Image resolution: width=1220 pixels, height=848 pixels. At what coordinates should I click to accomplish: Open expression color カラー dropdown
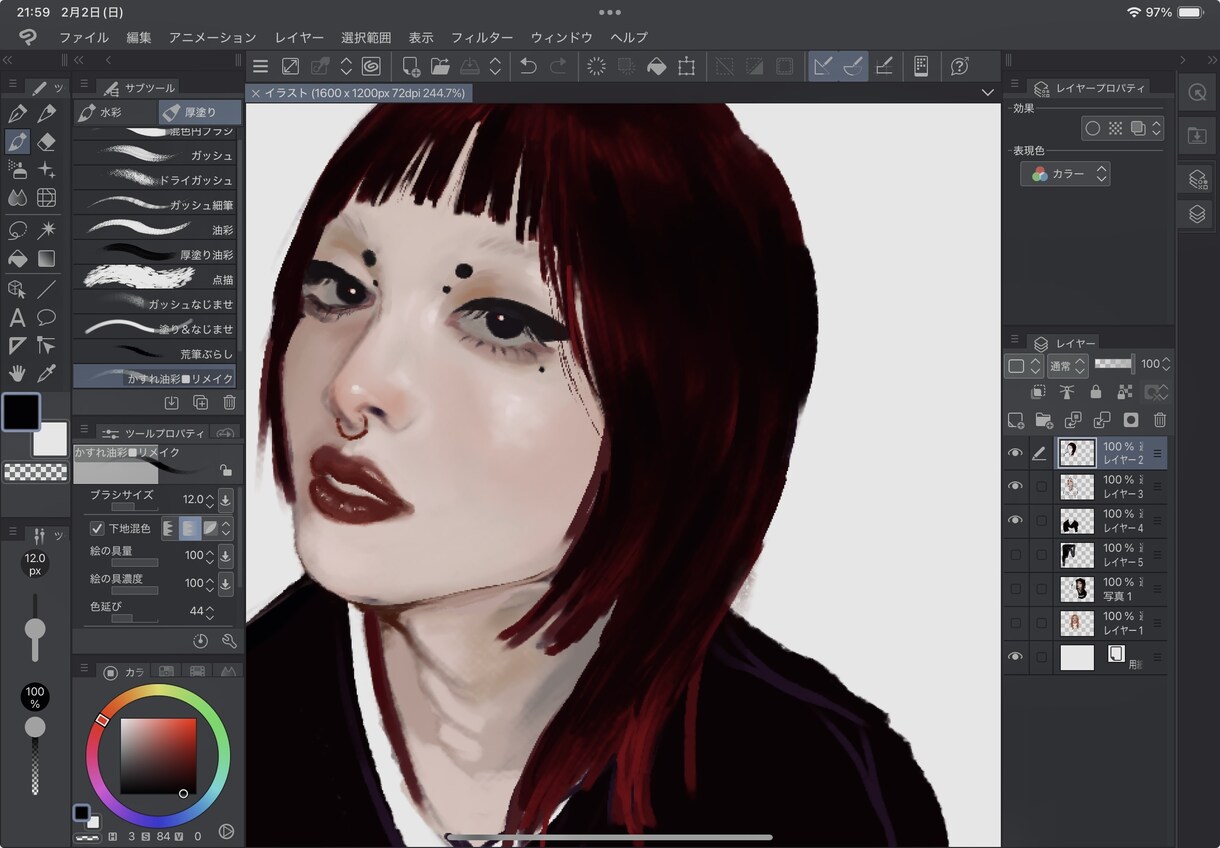[x=1065, y=174]
